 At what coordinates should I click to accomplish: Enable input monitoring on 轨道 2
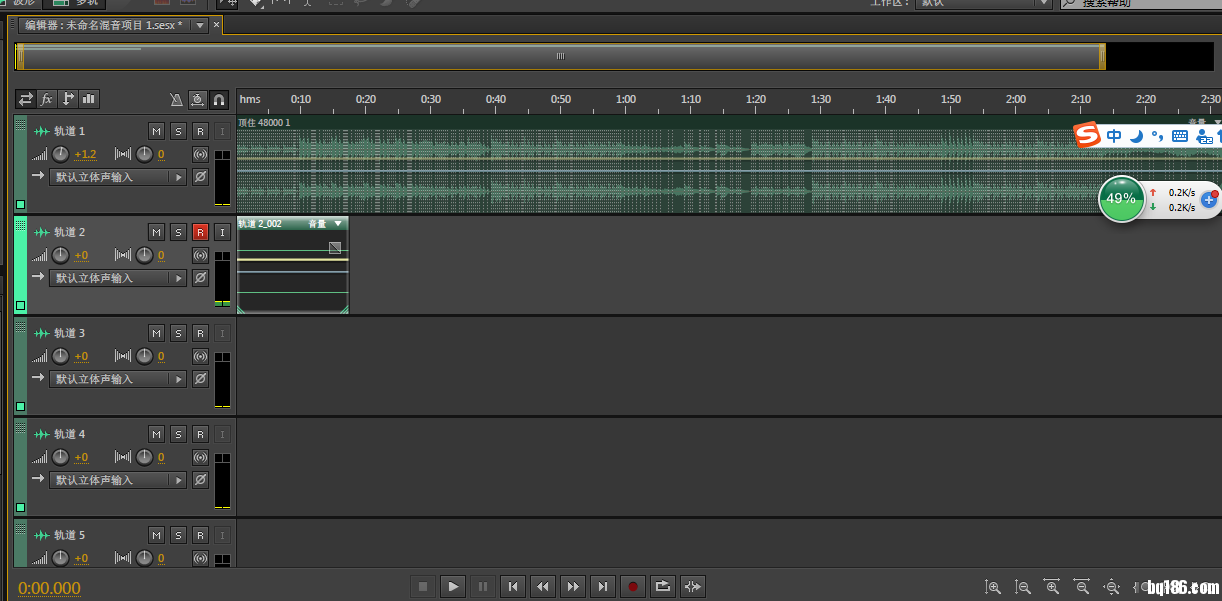pos(222,232)
